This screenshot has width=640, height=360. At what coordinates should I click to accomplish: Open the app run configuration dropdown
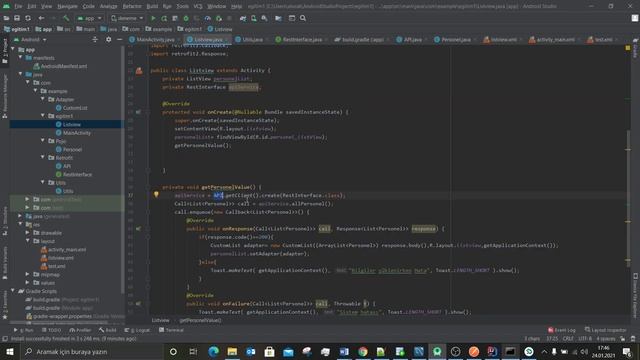[89, 18]
